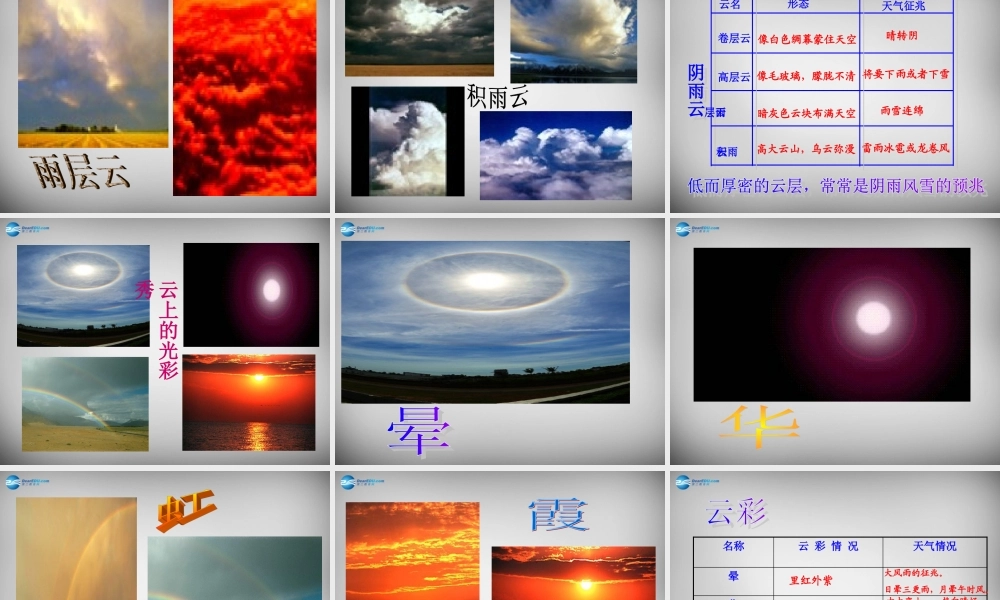Click the DearEDU logo on the 晕 slide

click(x=362, y=229)
